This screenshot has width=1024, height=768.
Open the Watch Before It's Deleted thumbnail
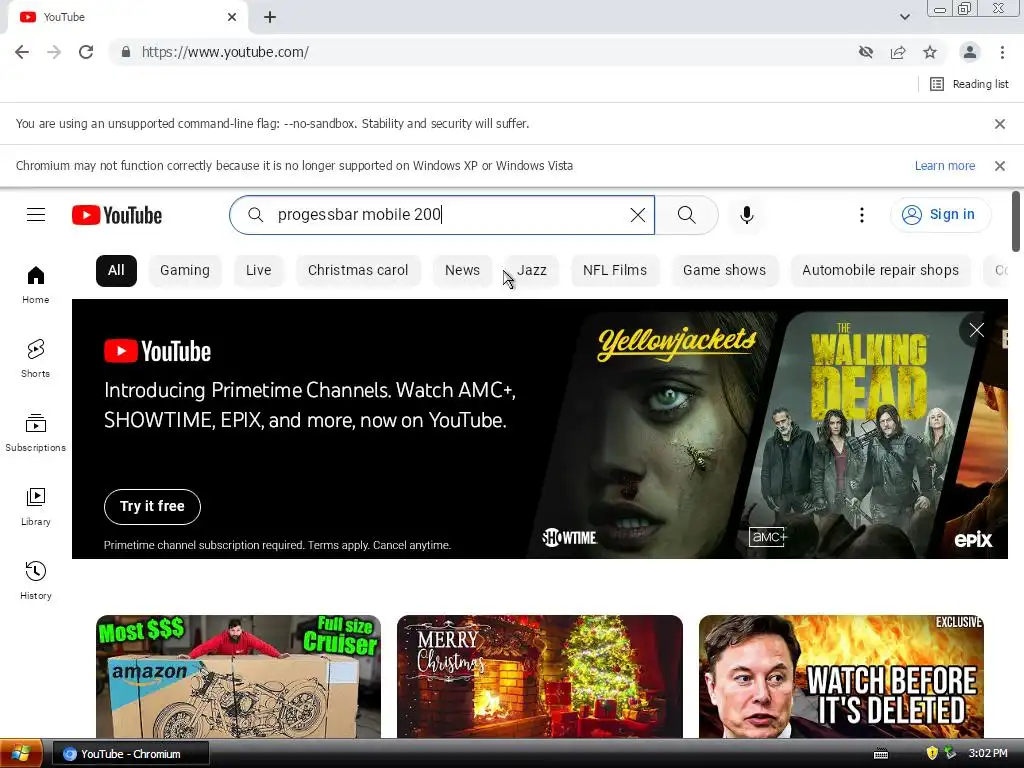(x=841, y=677)
